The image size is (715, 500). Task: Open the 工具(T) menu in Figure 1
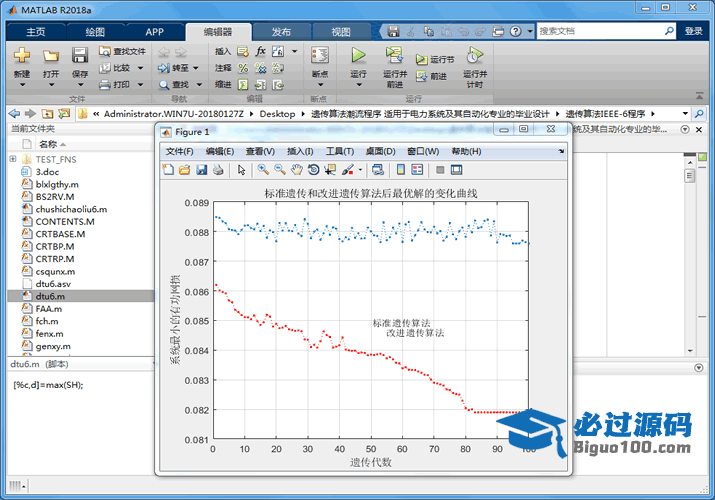pos(340,151)
